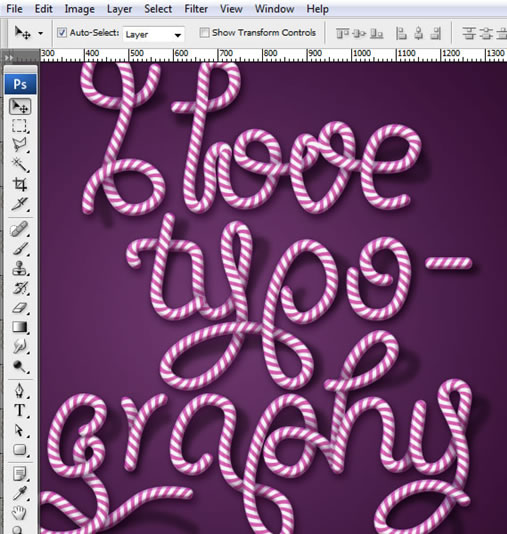Open the Filter menu

pyautogui.click(x=196, y=9)
